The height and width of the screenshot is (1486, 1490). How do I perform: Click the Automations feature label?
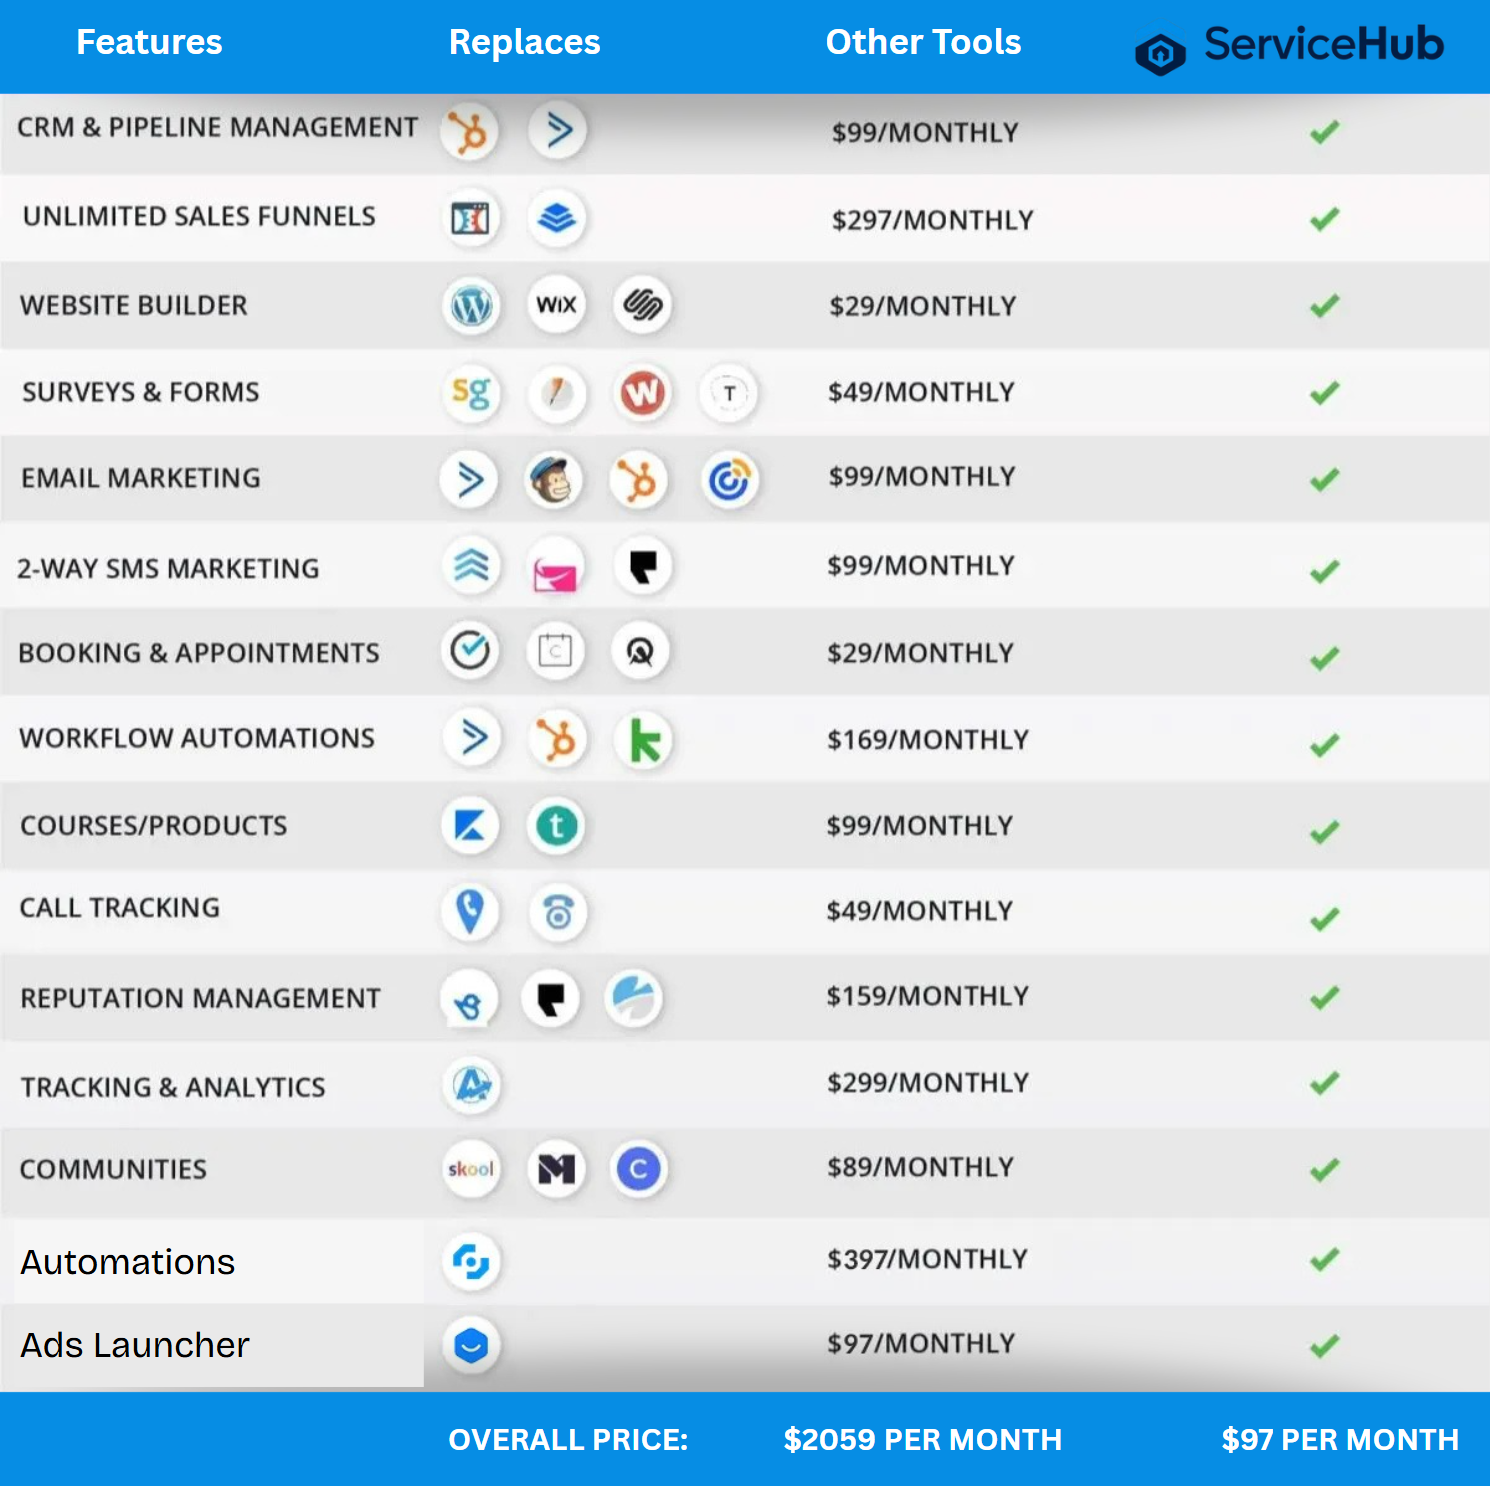(128, 1262)
